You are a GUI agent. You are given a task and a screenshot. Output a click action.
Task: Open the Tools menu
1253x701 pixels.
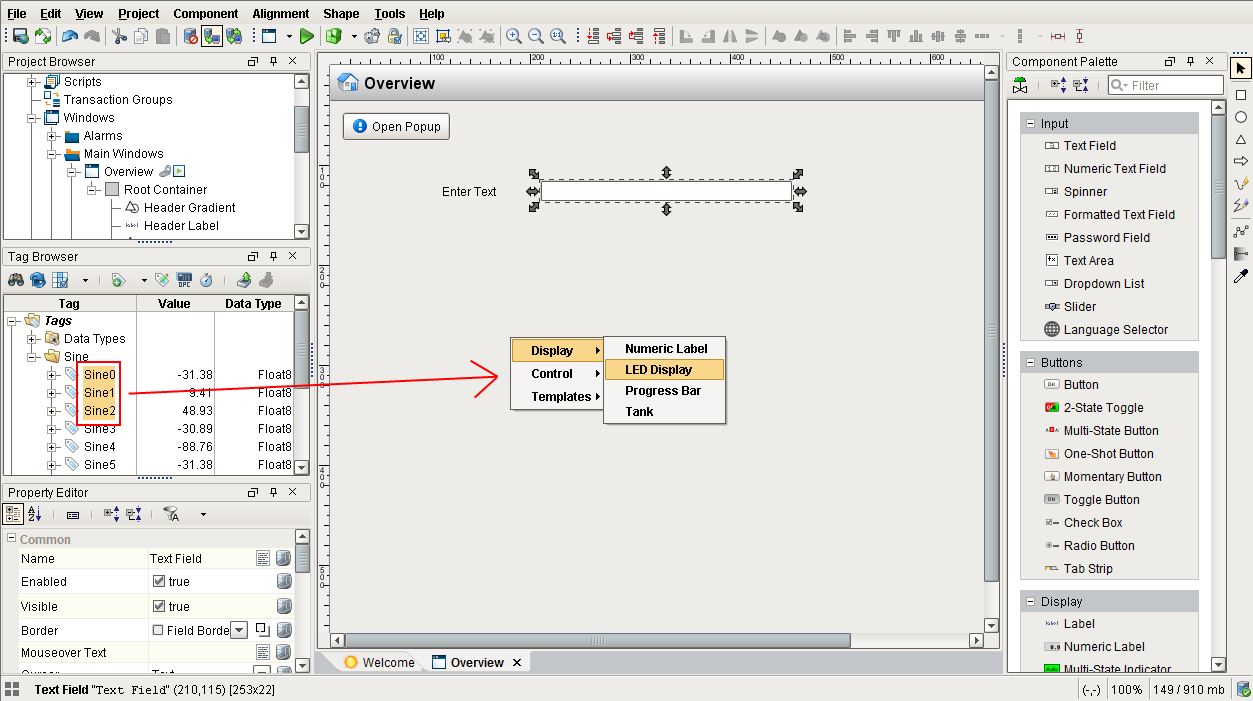[x=389, y=13]
